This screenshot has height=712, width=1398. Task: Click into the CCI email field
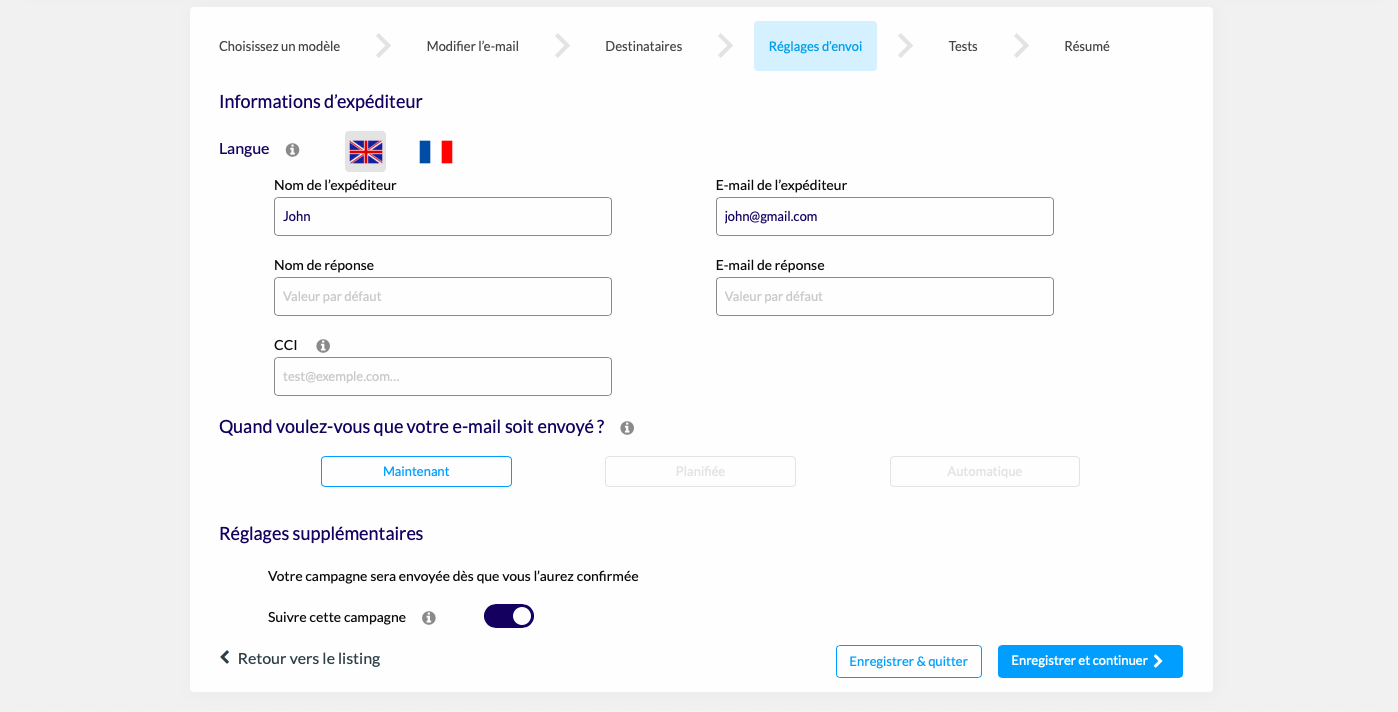(x=443, y=376)
